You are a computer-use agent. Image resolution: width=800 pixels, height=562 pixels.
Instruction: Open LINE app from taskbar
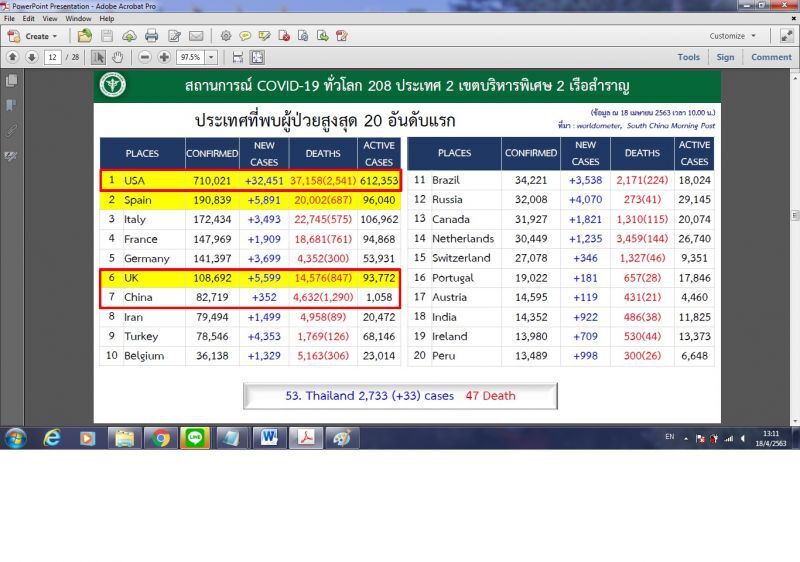point(194,438)
